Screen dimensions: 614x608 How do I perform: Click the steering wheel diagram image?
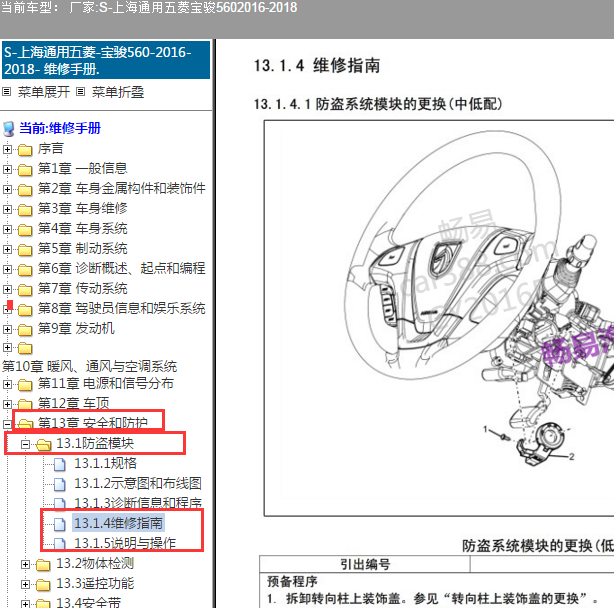439,318
